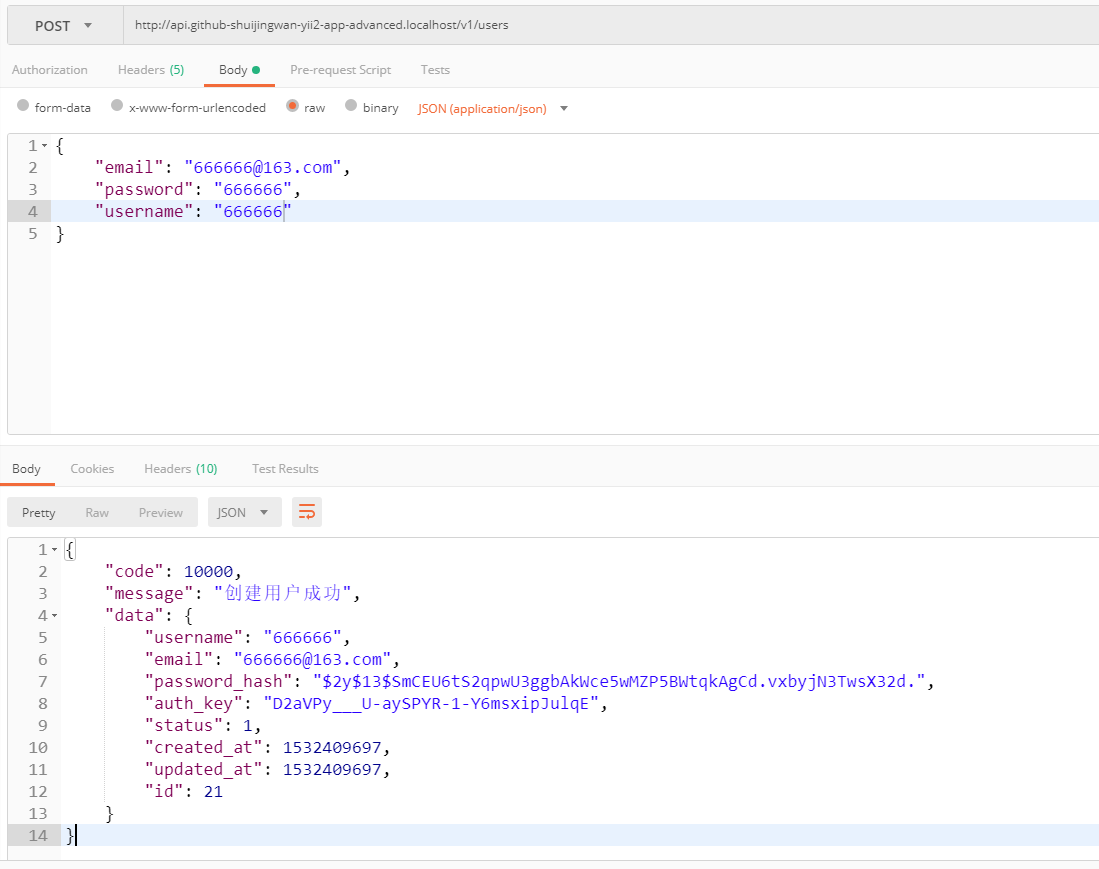Collapse the request body JSON root object
Viewport: 1099px width, 869px height.
(x=44, y=146)
